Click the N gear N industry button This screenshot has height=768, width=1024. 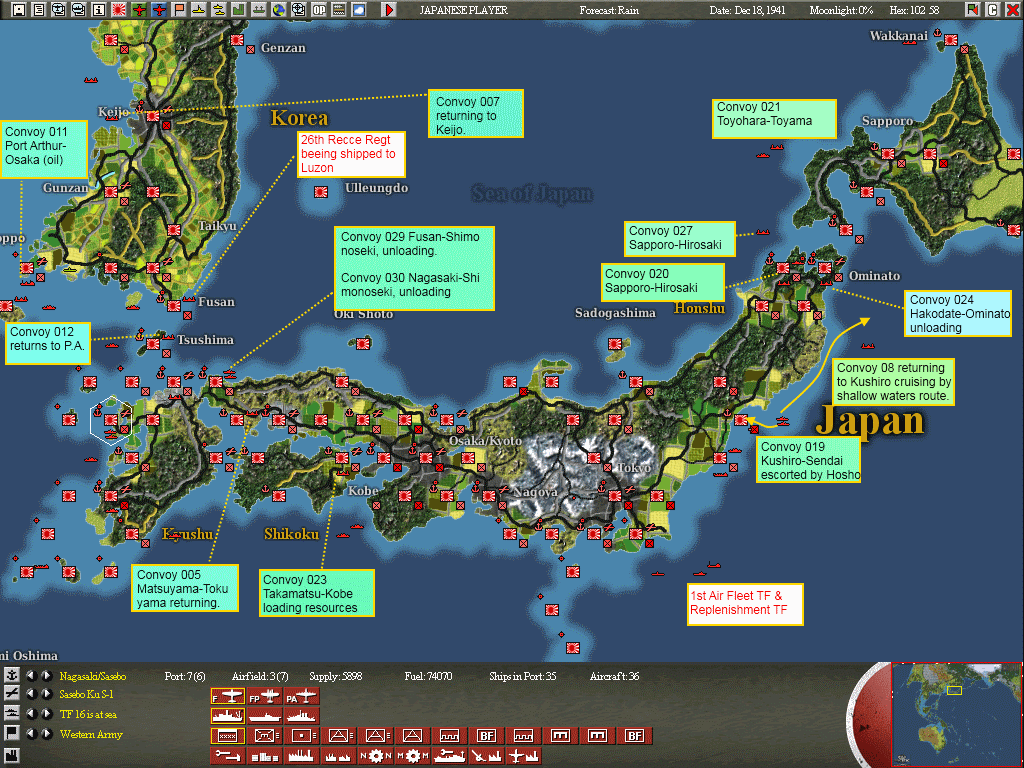point(376,756)
